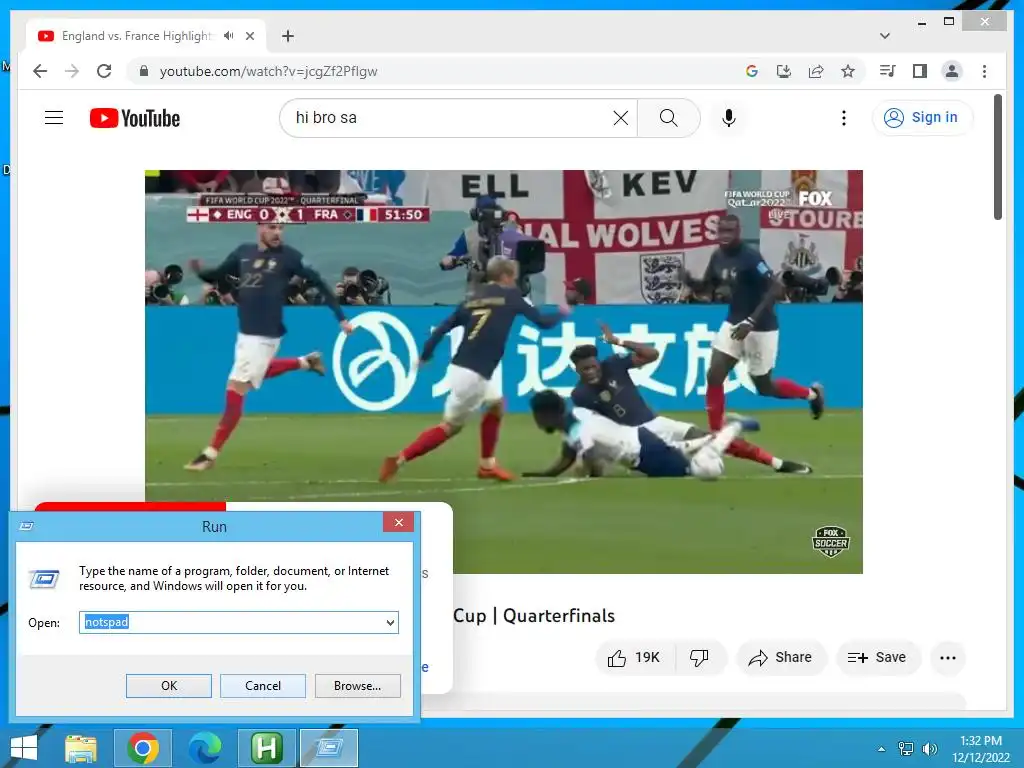1024x768 pixels.
Task: Open volume icon in system tray
Action: (x=929, y=749)
